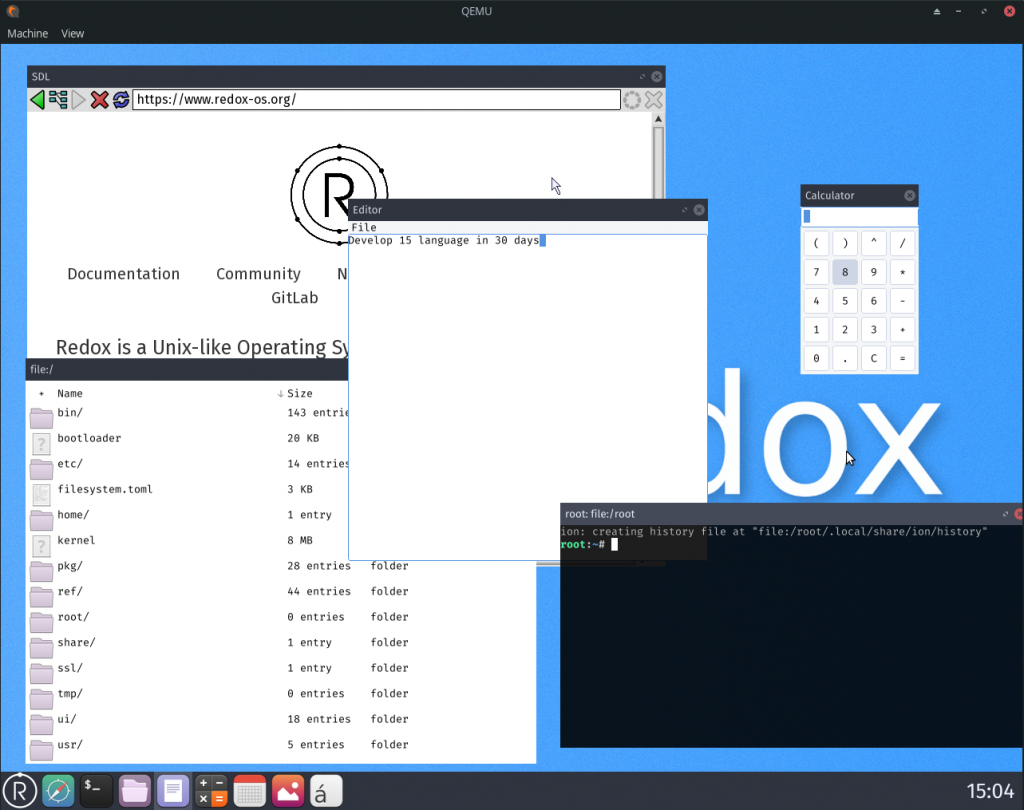Click the grey forward arrow in browser
The height and width of the screenshot is (810, 1024).
(x=79, y=100)
